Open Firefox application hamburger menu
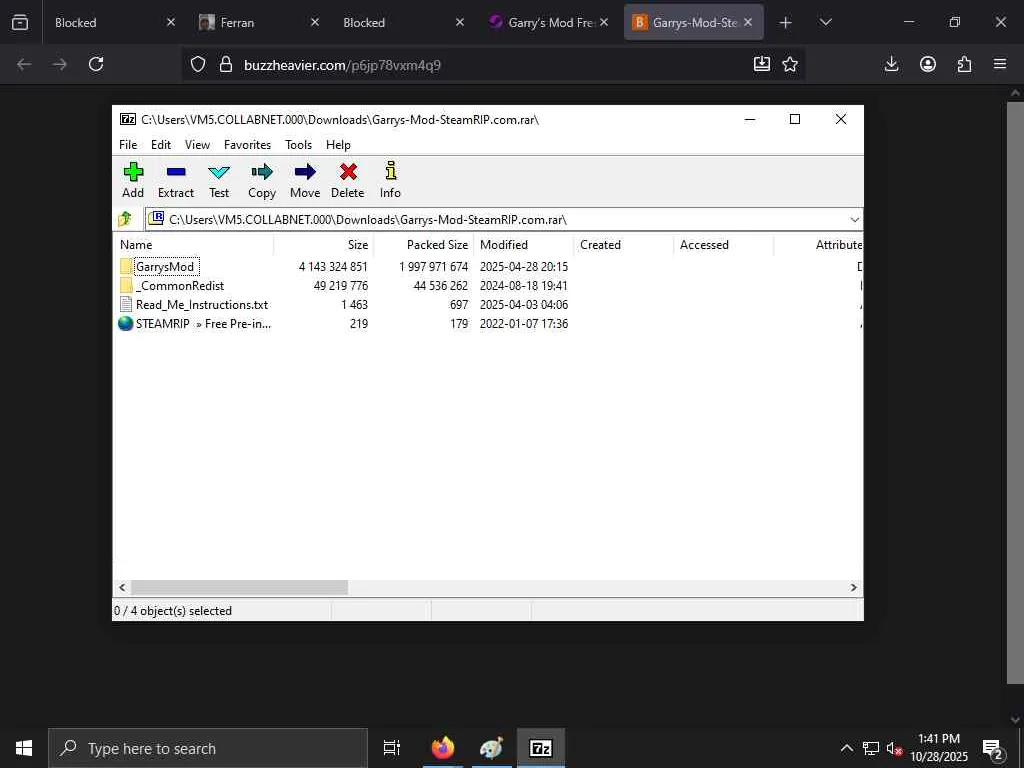 1000,64
